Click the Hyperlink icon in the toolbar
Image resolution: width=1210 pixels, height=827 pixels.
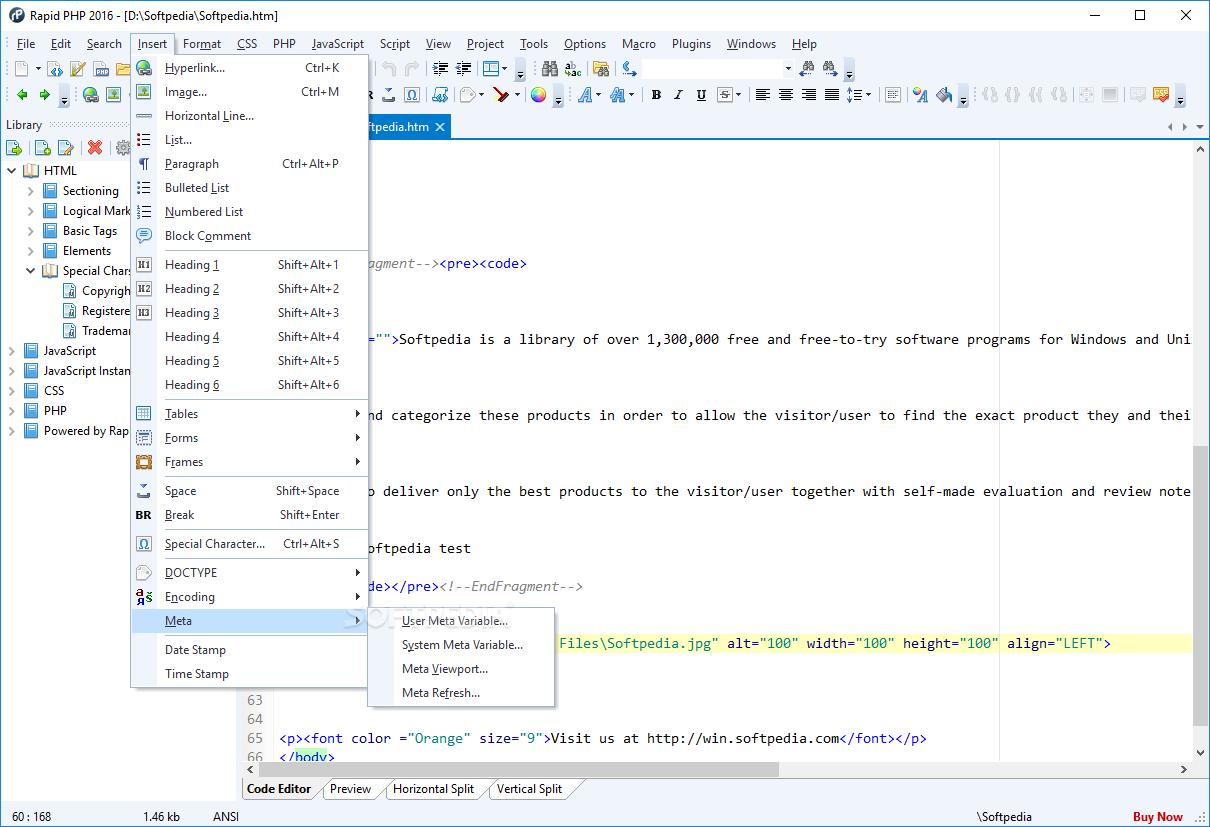click(x=91, y=95)
